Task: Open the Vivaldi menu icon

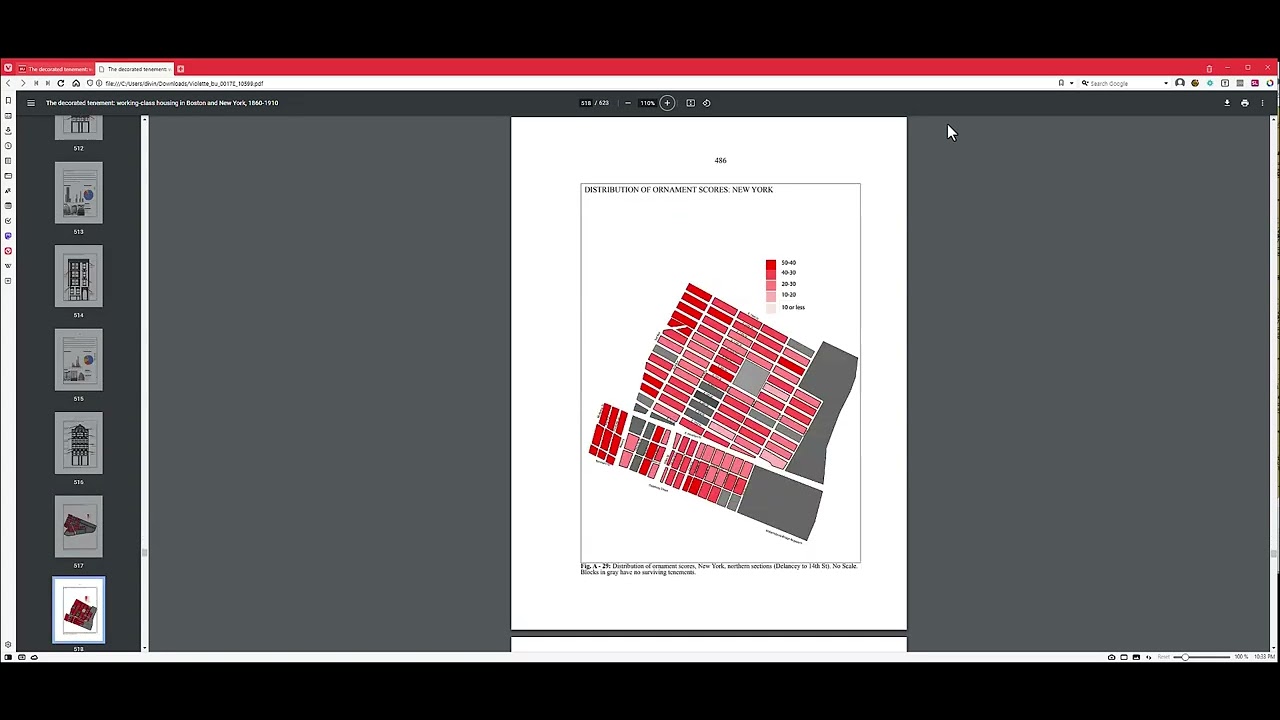Action: (x=8, y=68)
